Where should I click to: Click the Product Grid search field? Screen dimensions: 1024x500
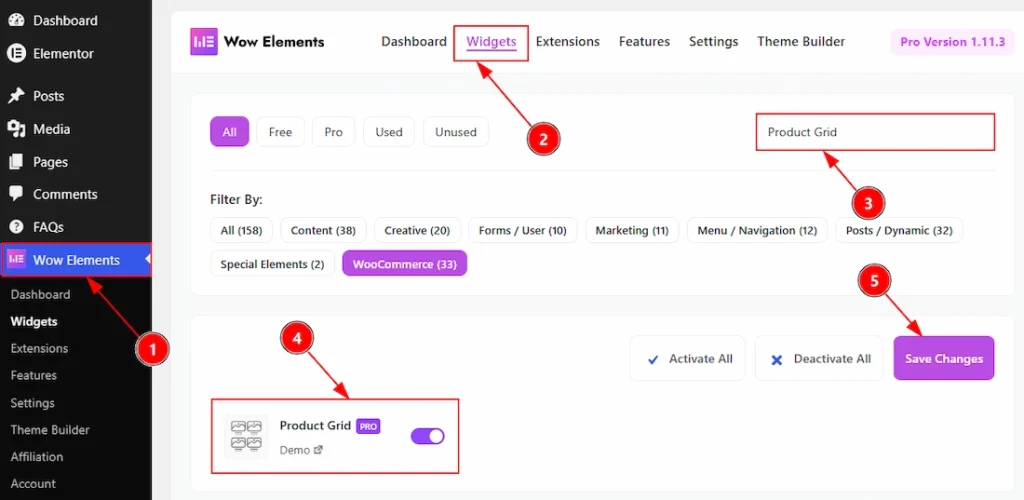pyautogui.click(x=875, y=132)
